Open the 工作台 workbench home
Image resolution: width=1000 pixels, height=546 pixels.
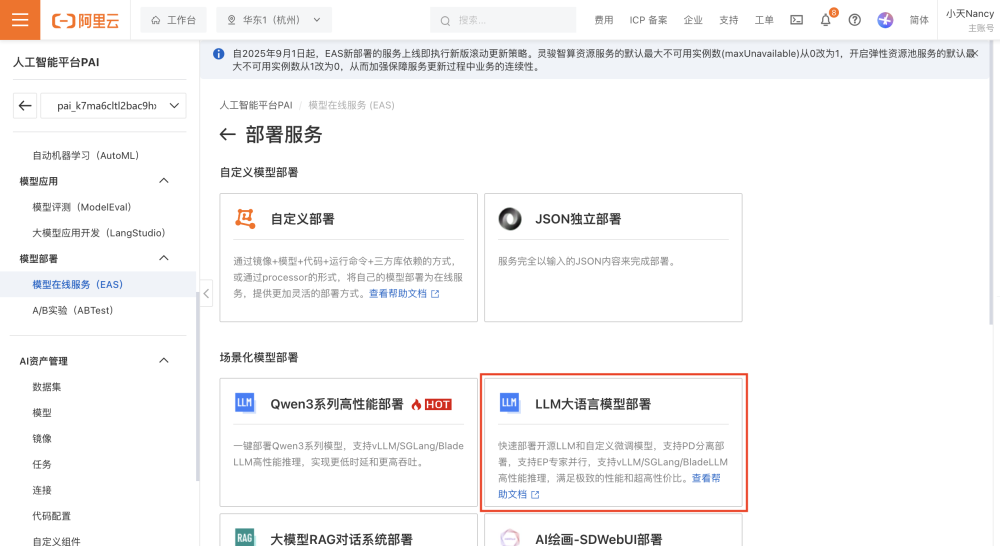click(x=173, y=20)
